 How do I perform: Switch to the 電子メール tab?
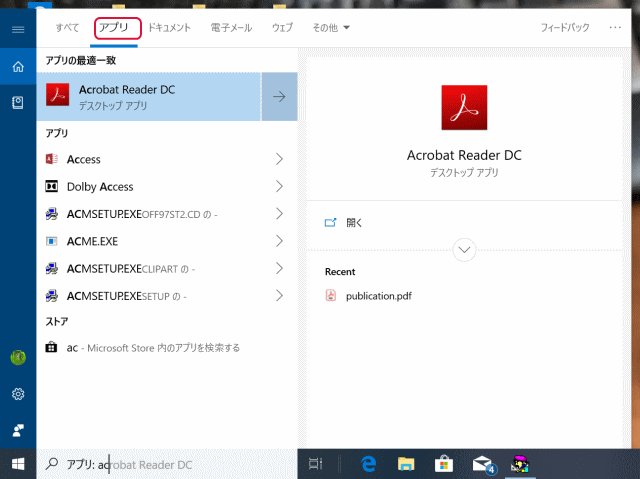231,27
